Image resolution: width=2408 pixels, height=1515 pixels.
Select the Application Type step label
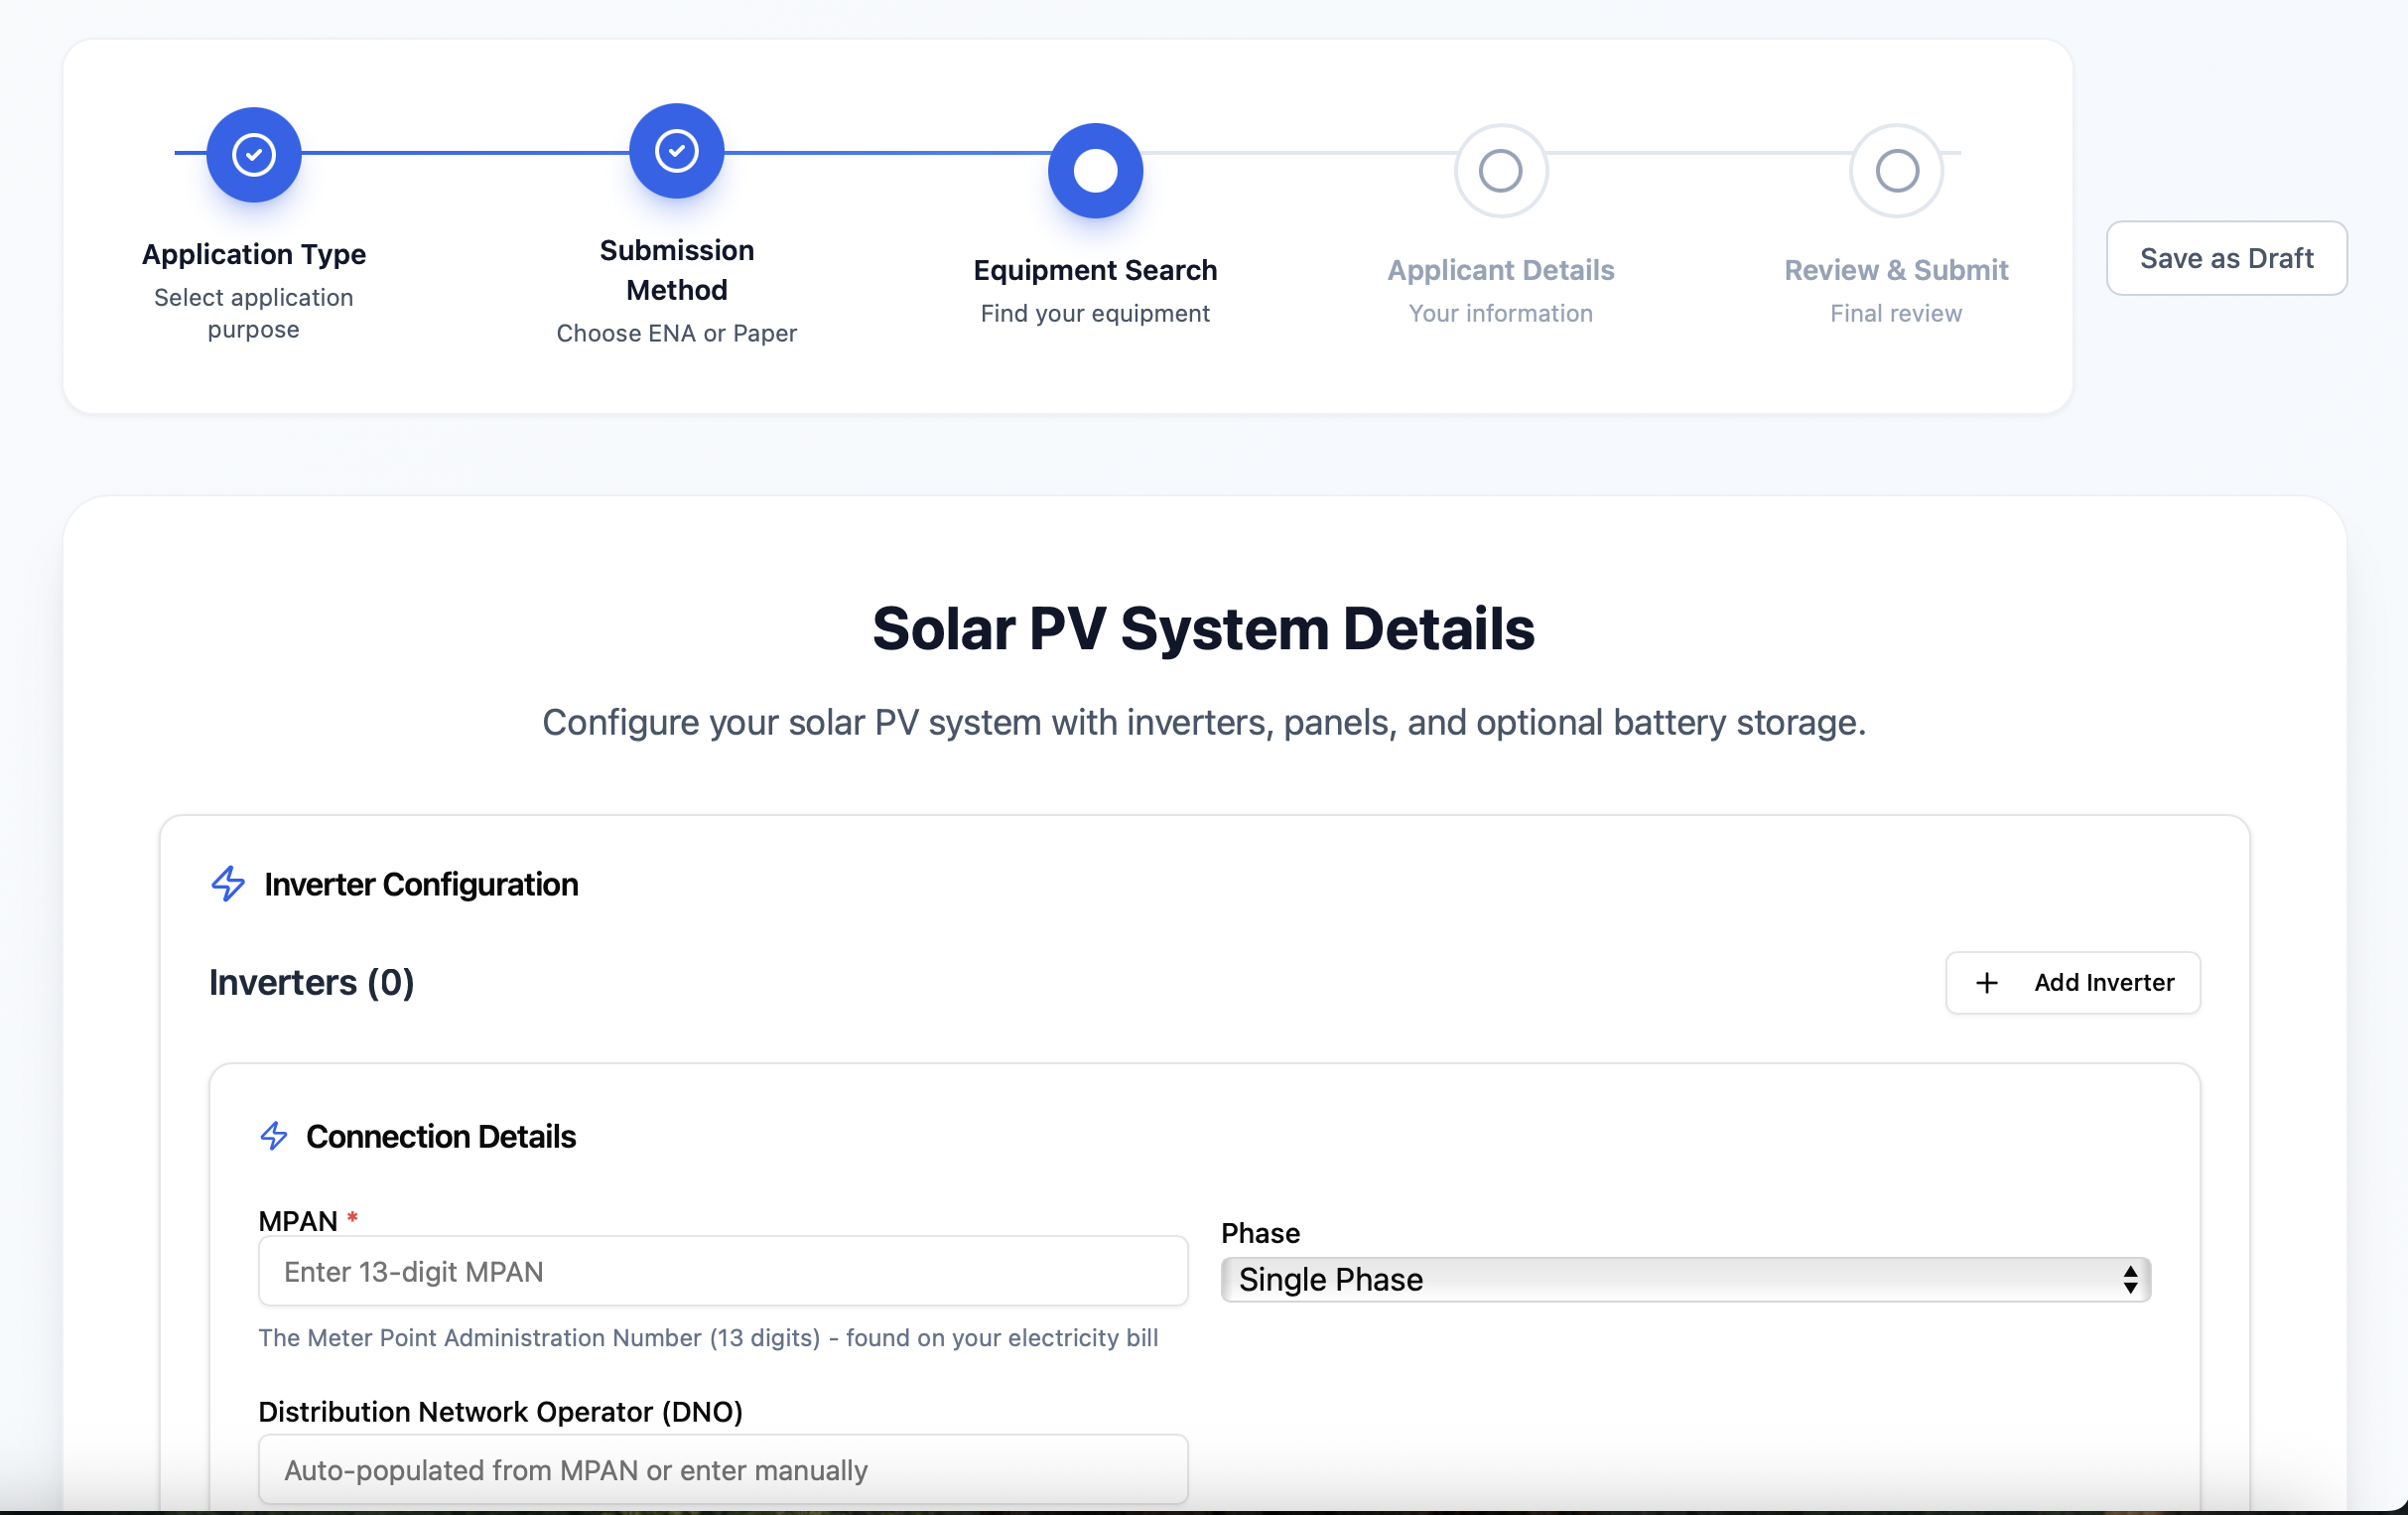click(x=254, y=254)
